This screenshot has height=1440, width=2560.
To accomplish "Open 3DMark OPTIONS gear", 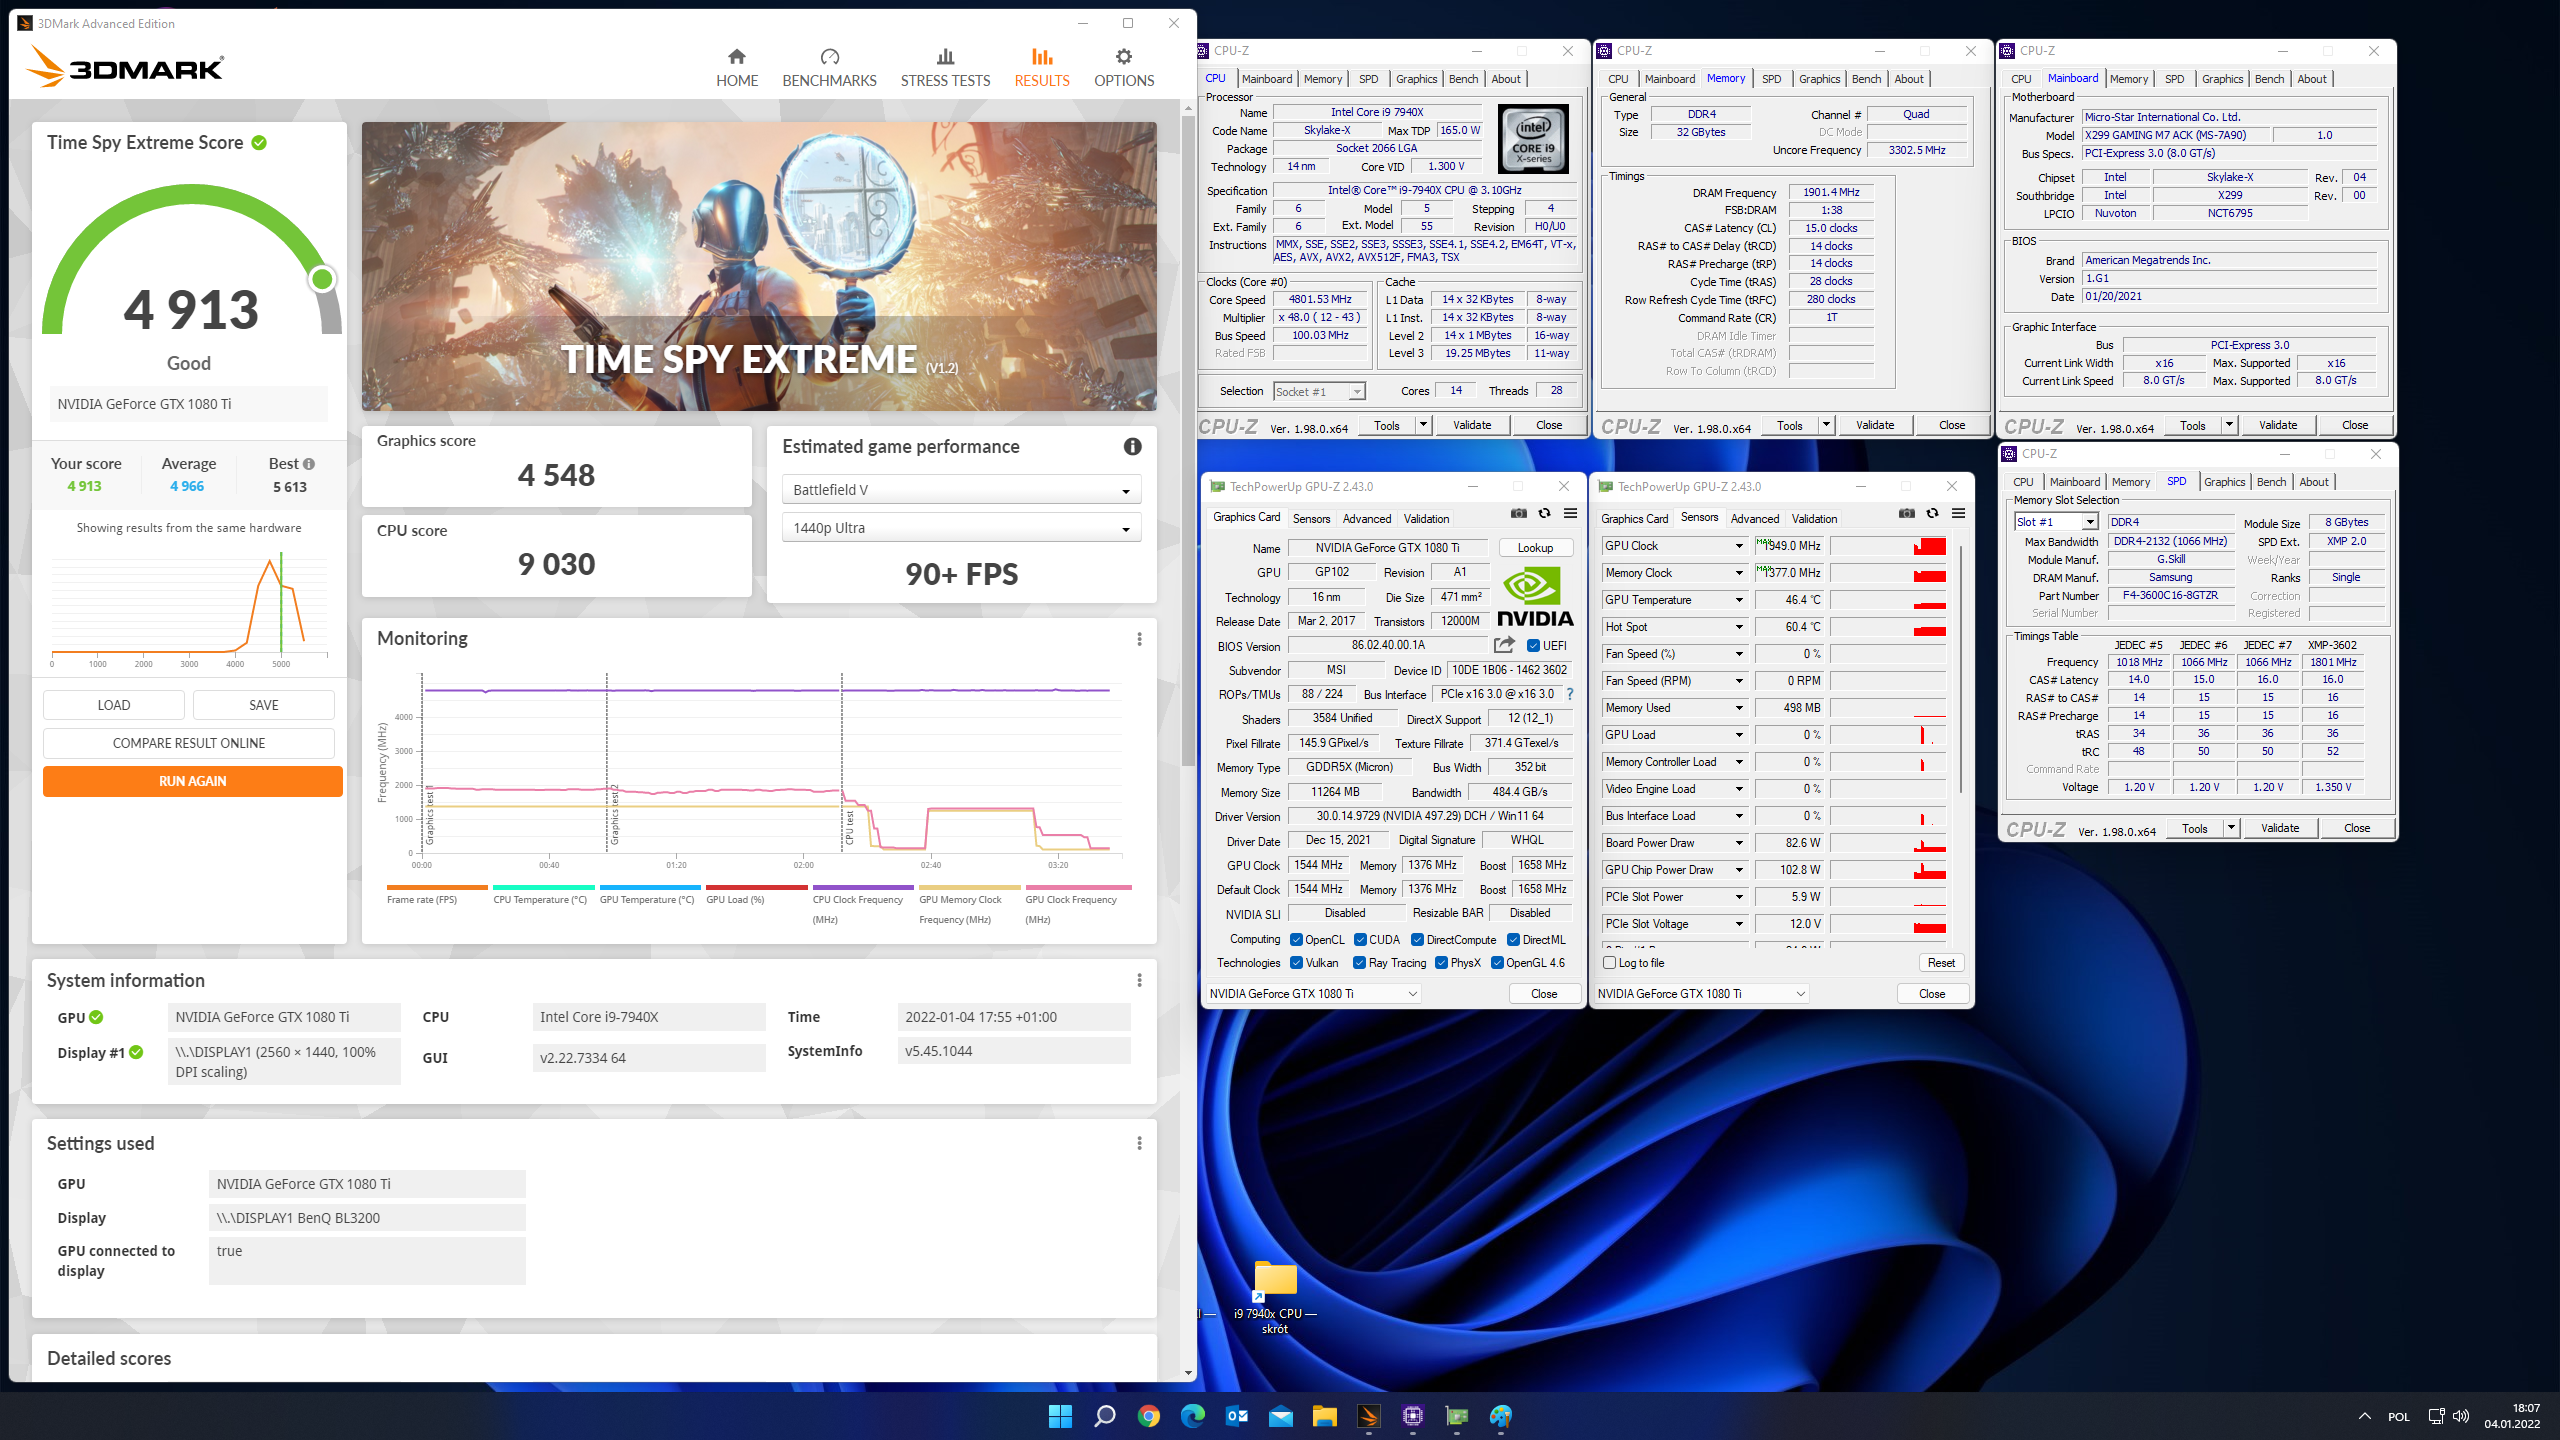I will [x=1124, y=67].
